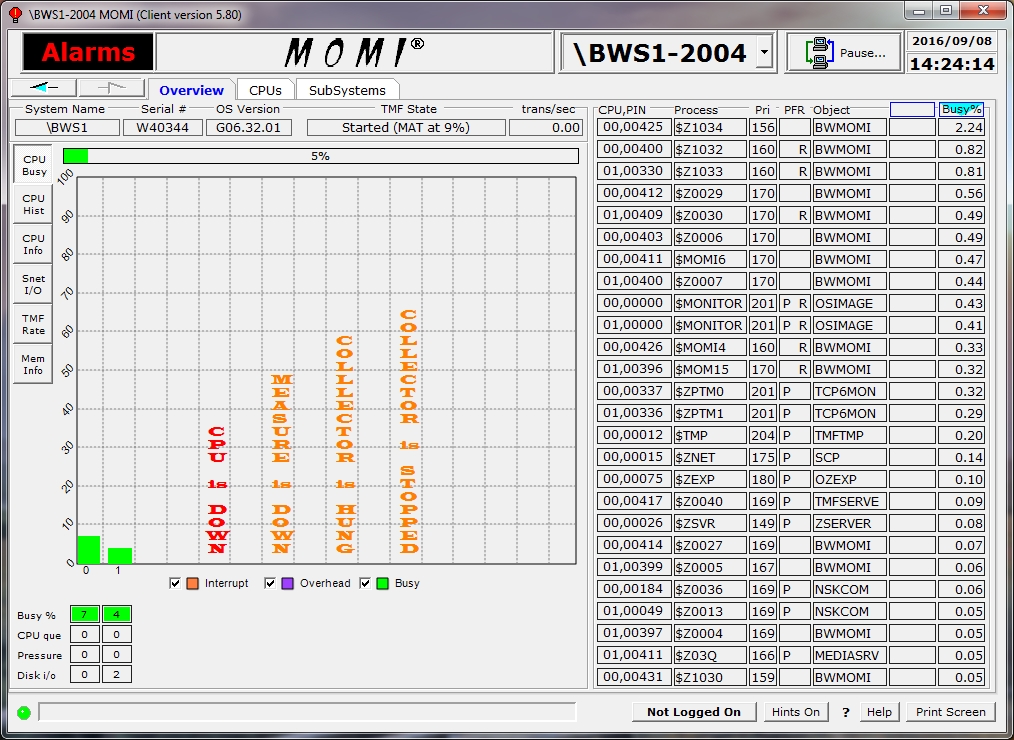The width and height of the screenshot is (1014, 740).
Task: Switch to the SubSystems tab
Action: tap(347, 90)
